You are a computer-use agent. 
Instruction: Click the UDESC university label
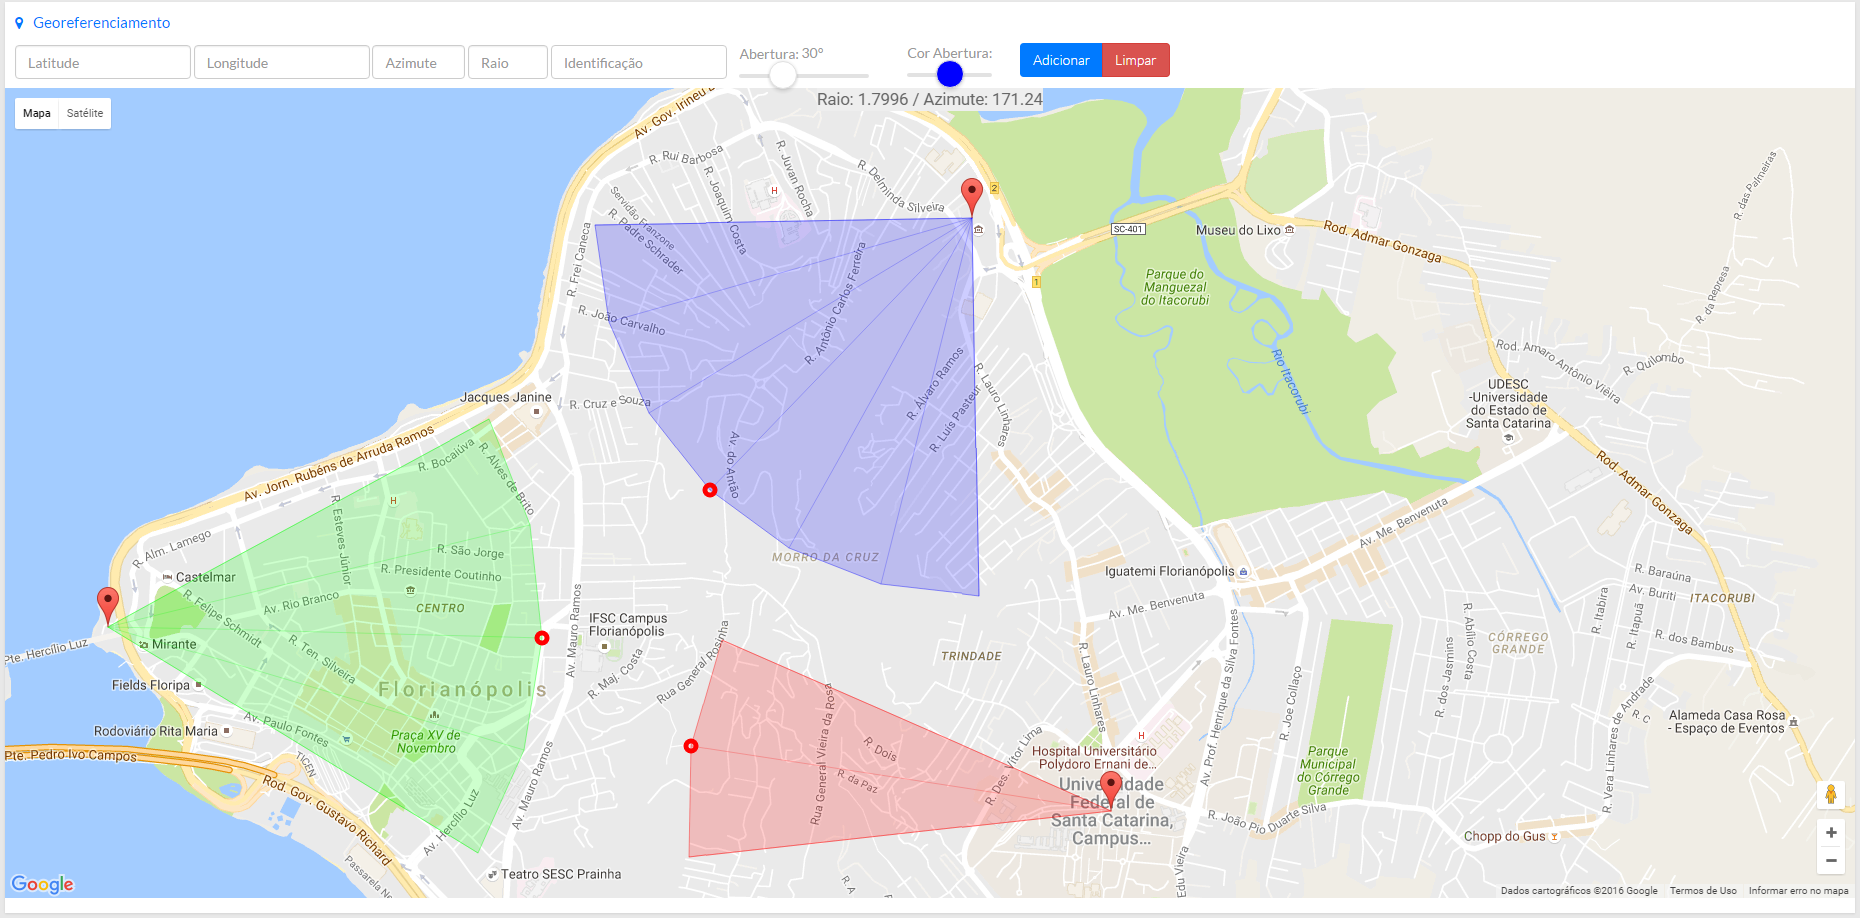coord(1508,404)
